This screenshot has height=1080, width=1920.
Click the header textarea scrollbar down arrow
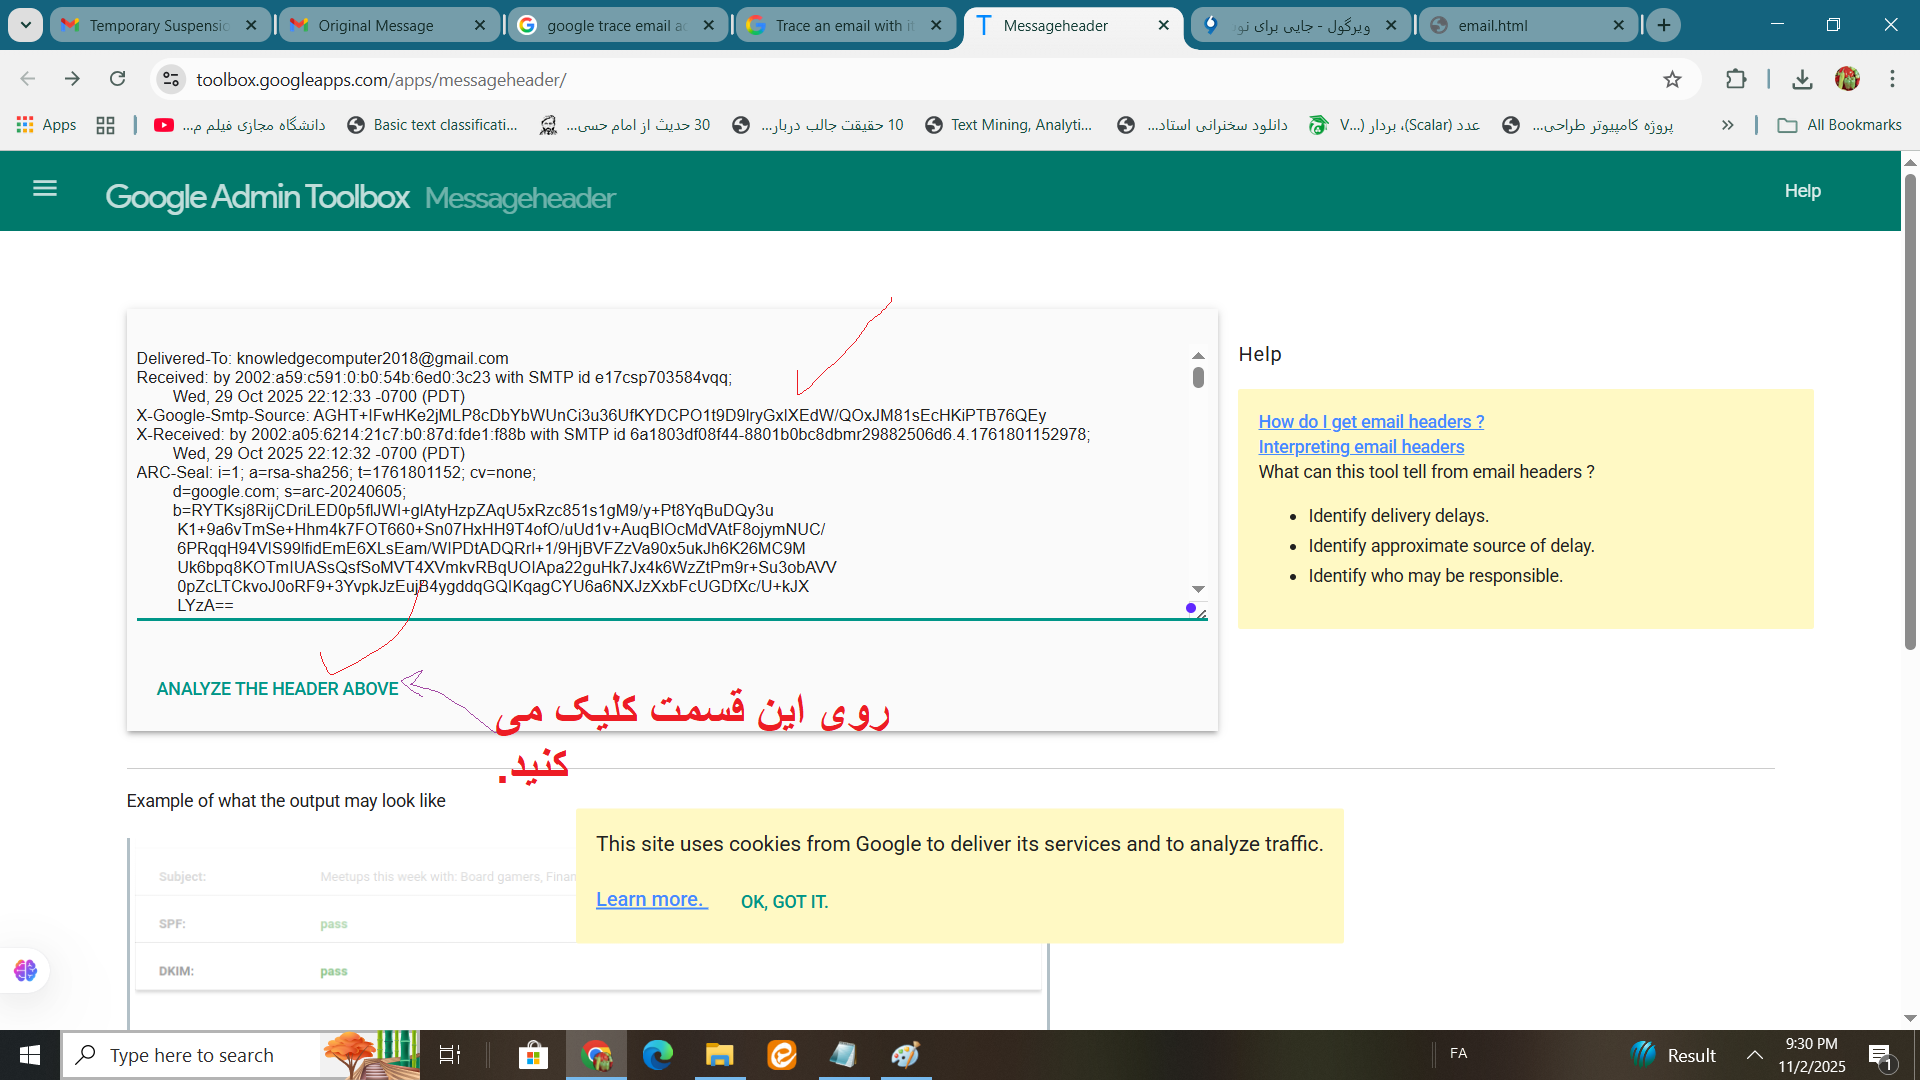click(1198, 589)
